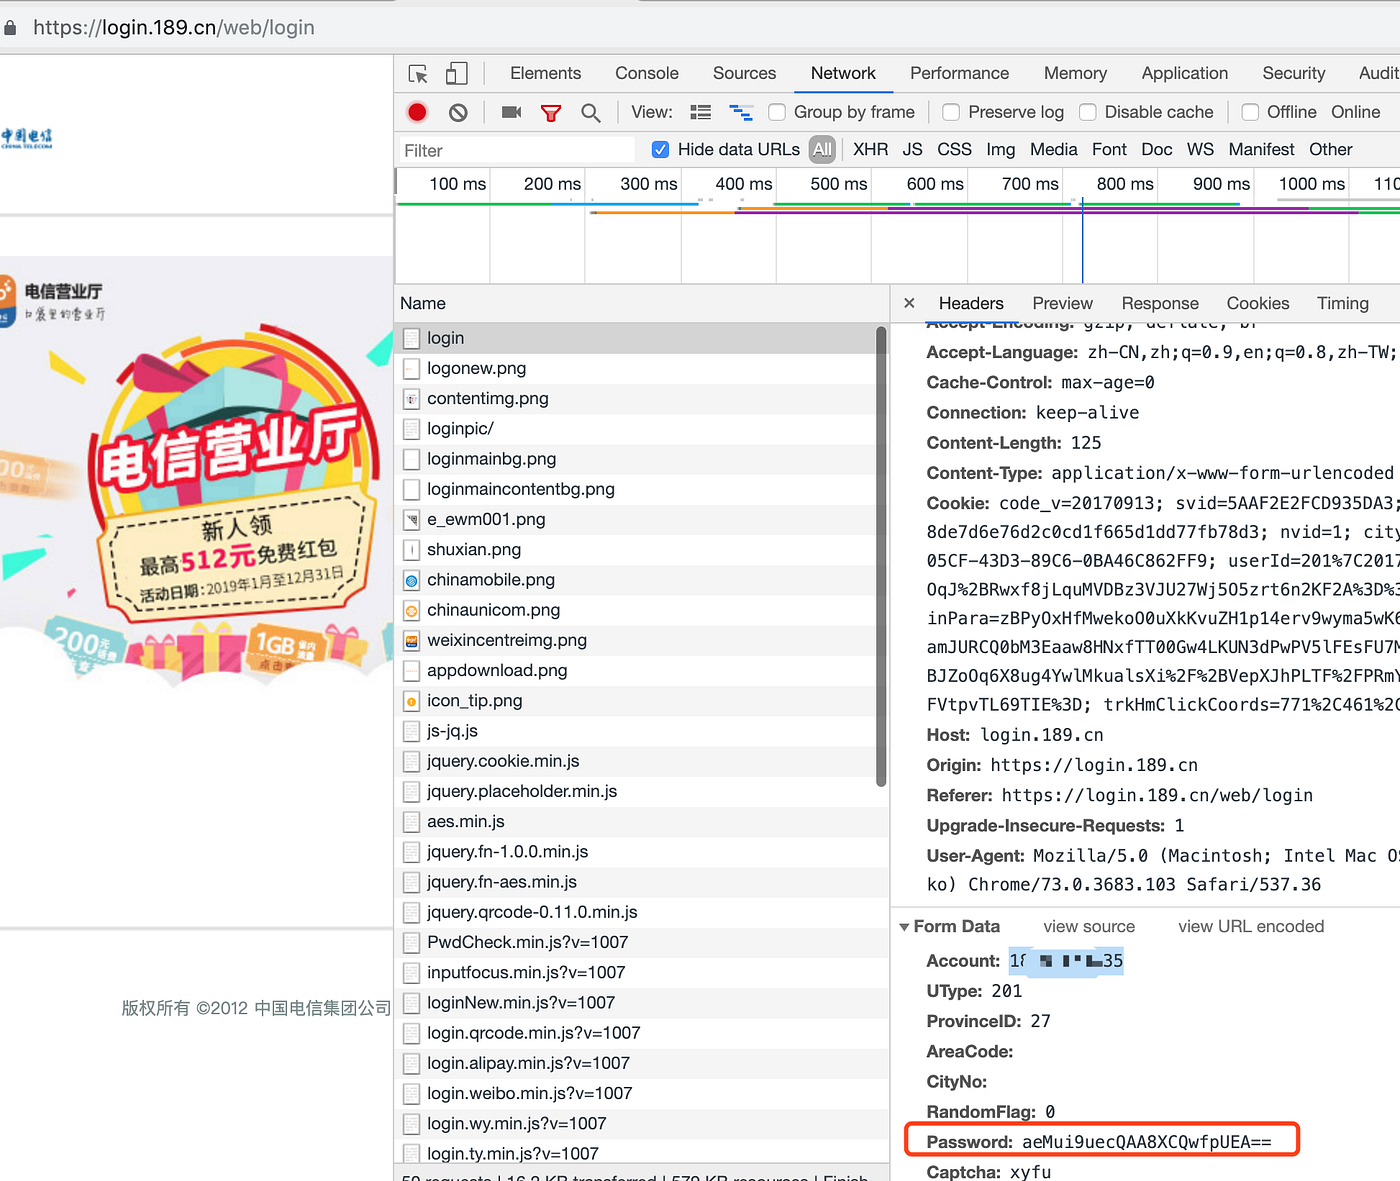The image size is (1400, 1181).
Task: Click the chinamobile.png thumbnail icon
Action: pos(411,580)
